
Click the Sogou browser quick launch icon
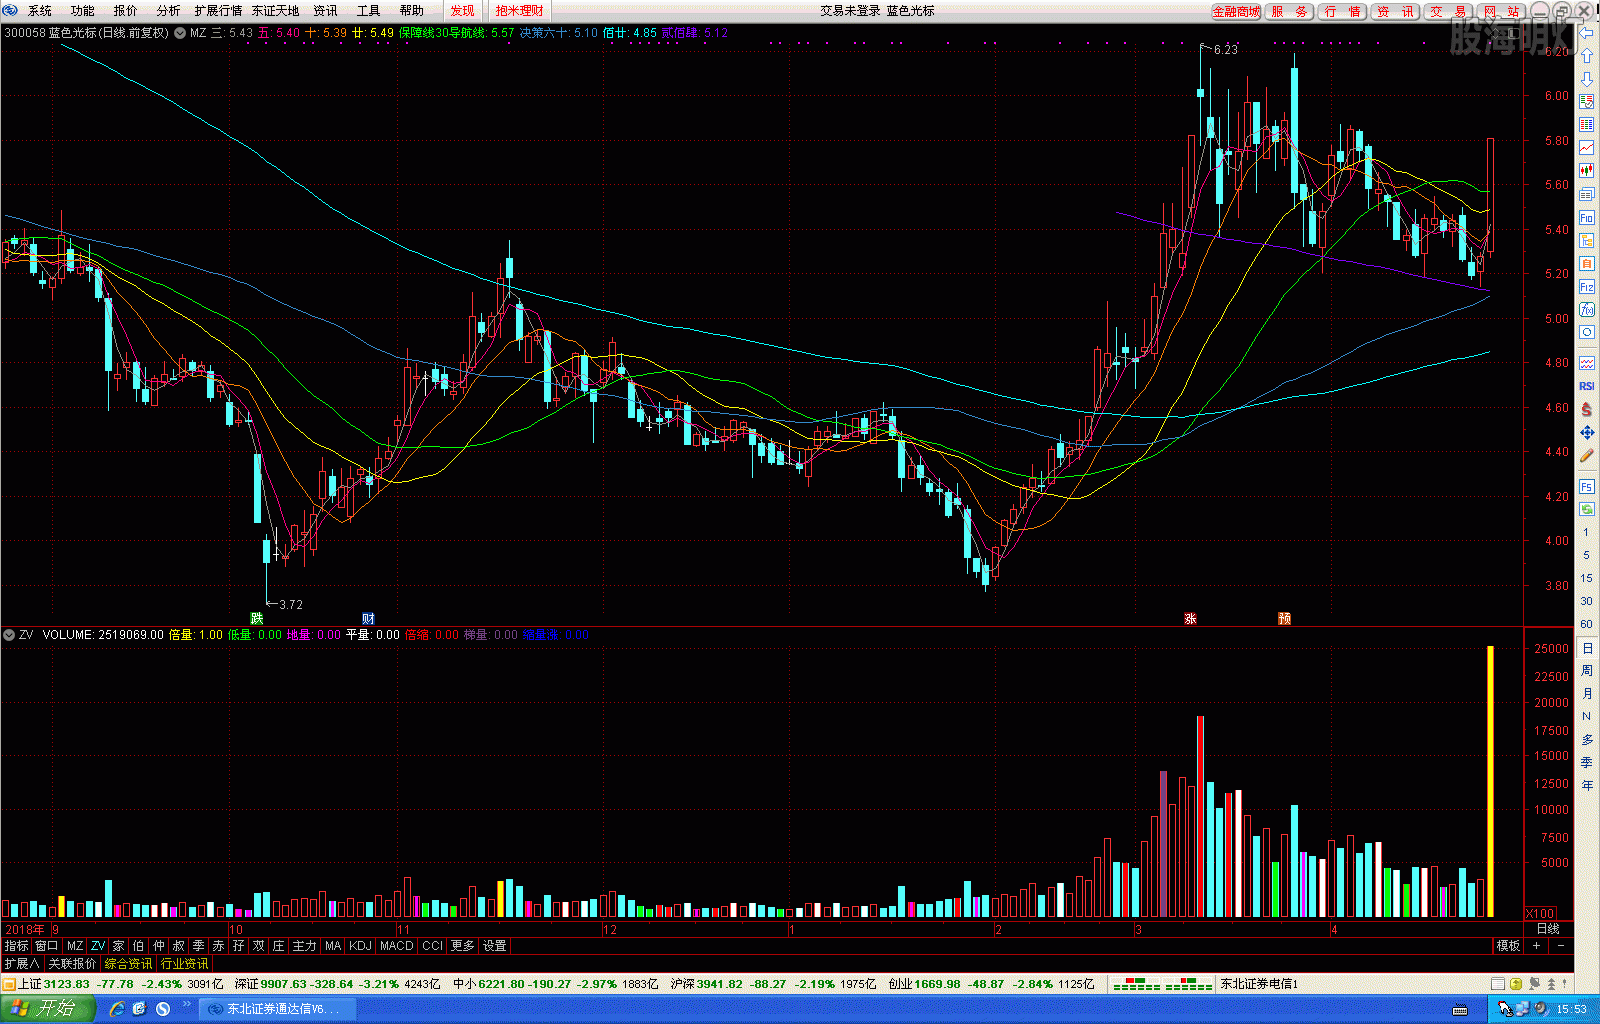[163, 1009]
